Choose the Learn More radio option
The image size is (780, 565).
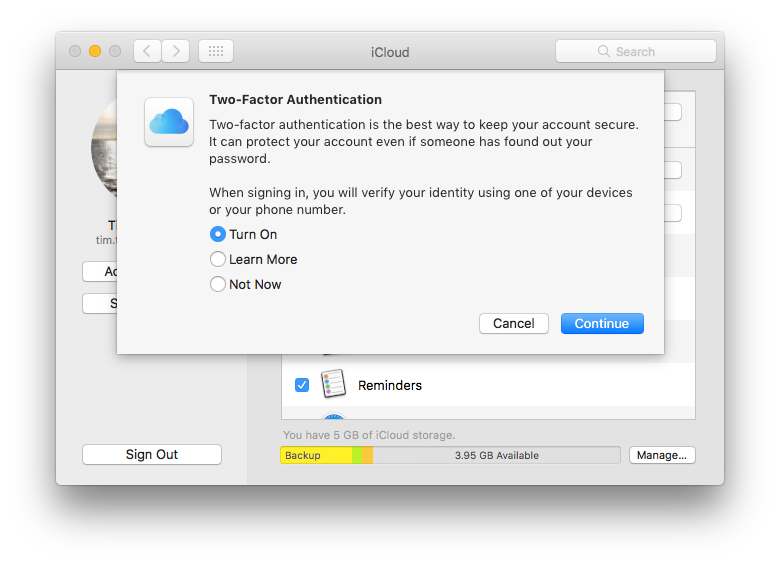click(x=217, y=259)
